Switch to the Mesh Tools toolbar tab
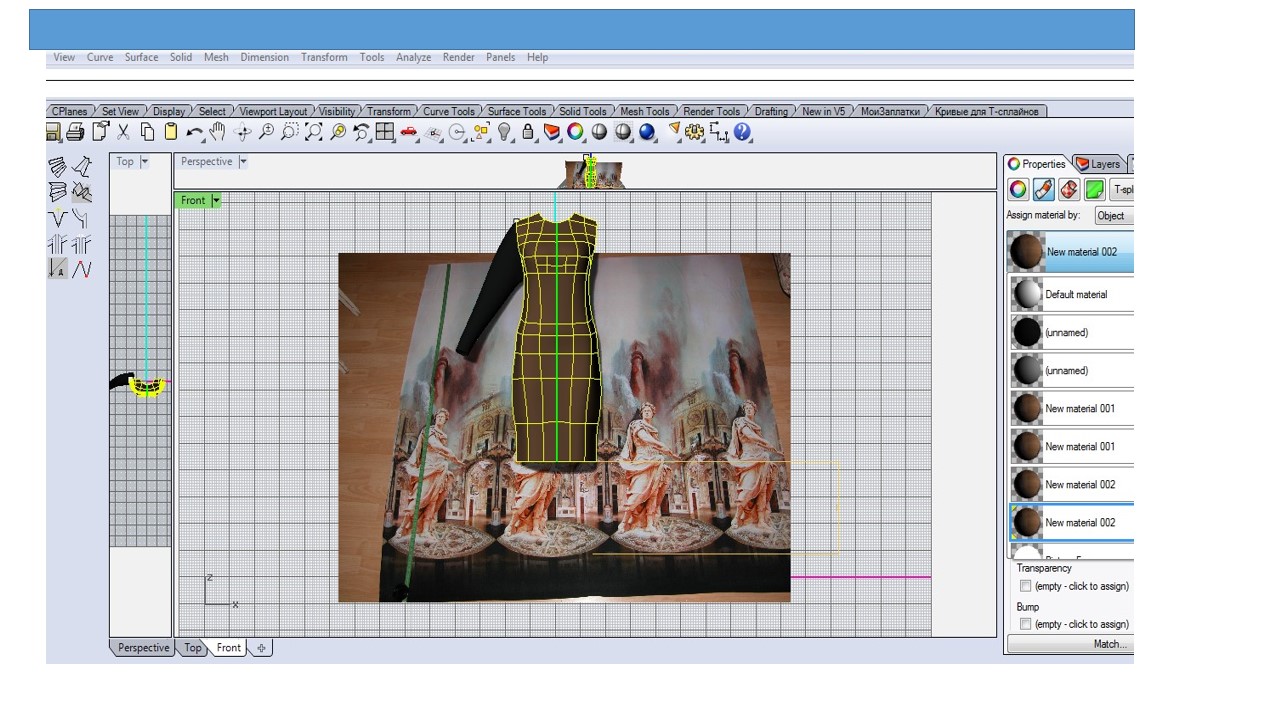Screen dimensions: 1280x720 (644, 111)
